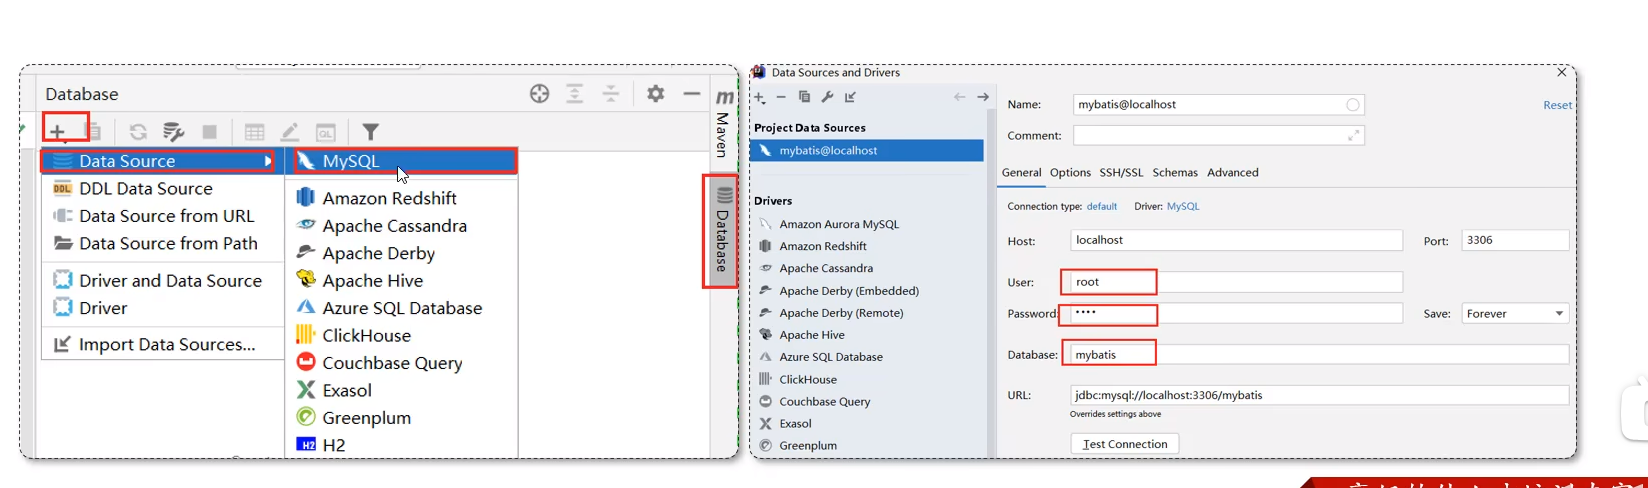Image resolution: width=1648 pixels, height=488 pixels.
Task: Choose Import Data Sources... entry
Action: pos(163,345)
